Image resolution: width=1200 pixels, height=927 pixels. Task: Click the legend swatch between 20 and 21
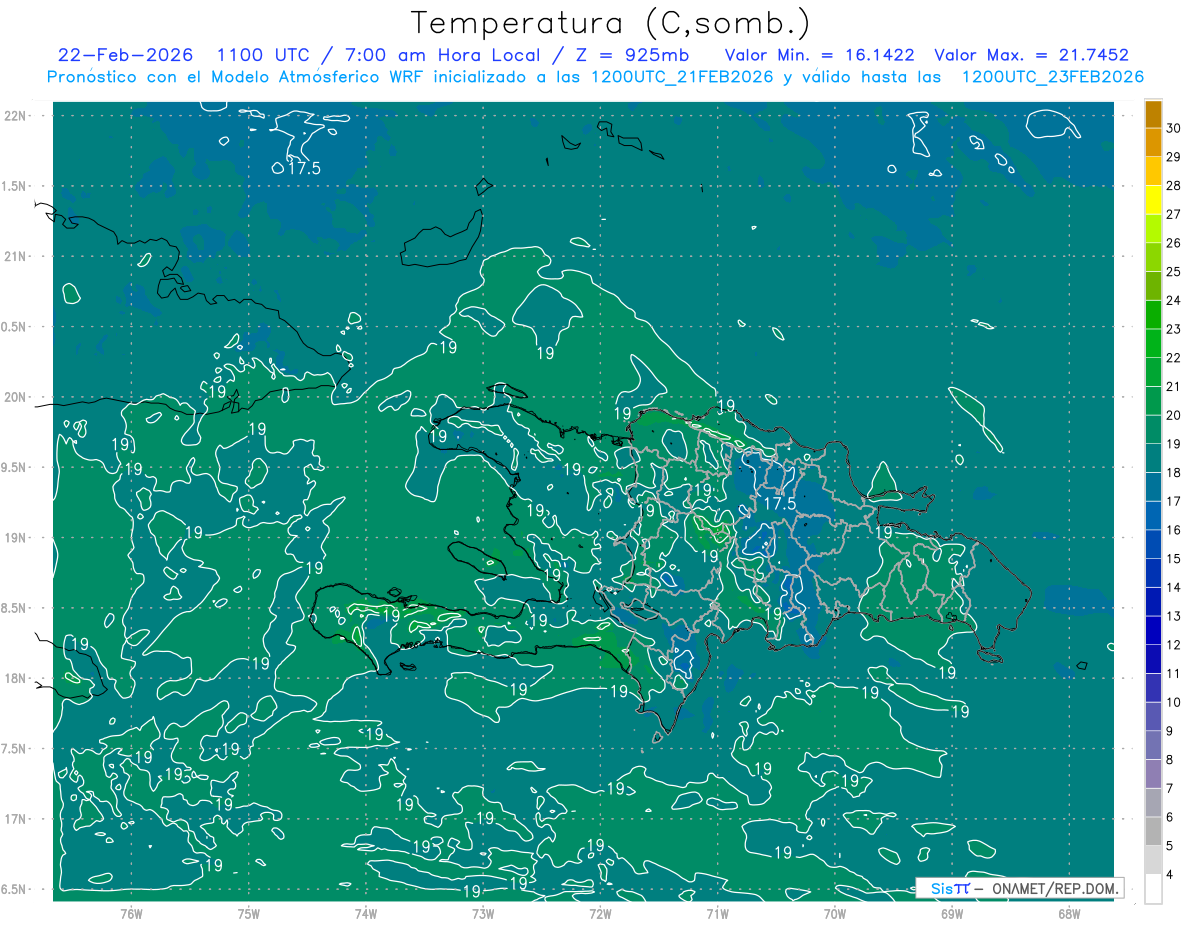coord(1153,401)
